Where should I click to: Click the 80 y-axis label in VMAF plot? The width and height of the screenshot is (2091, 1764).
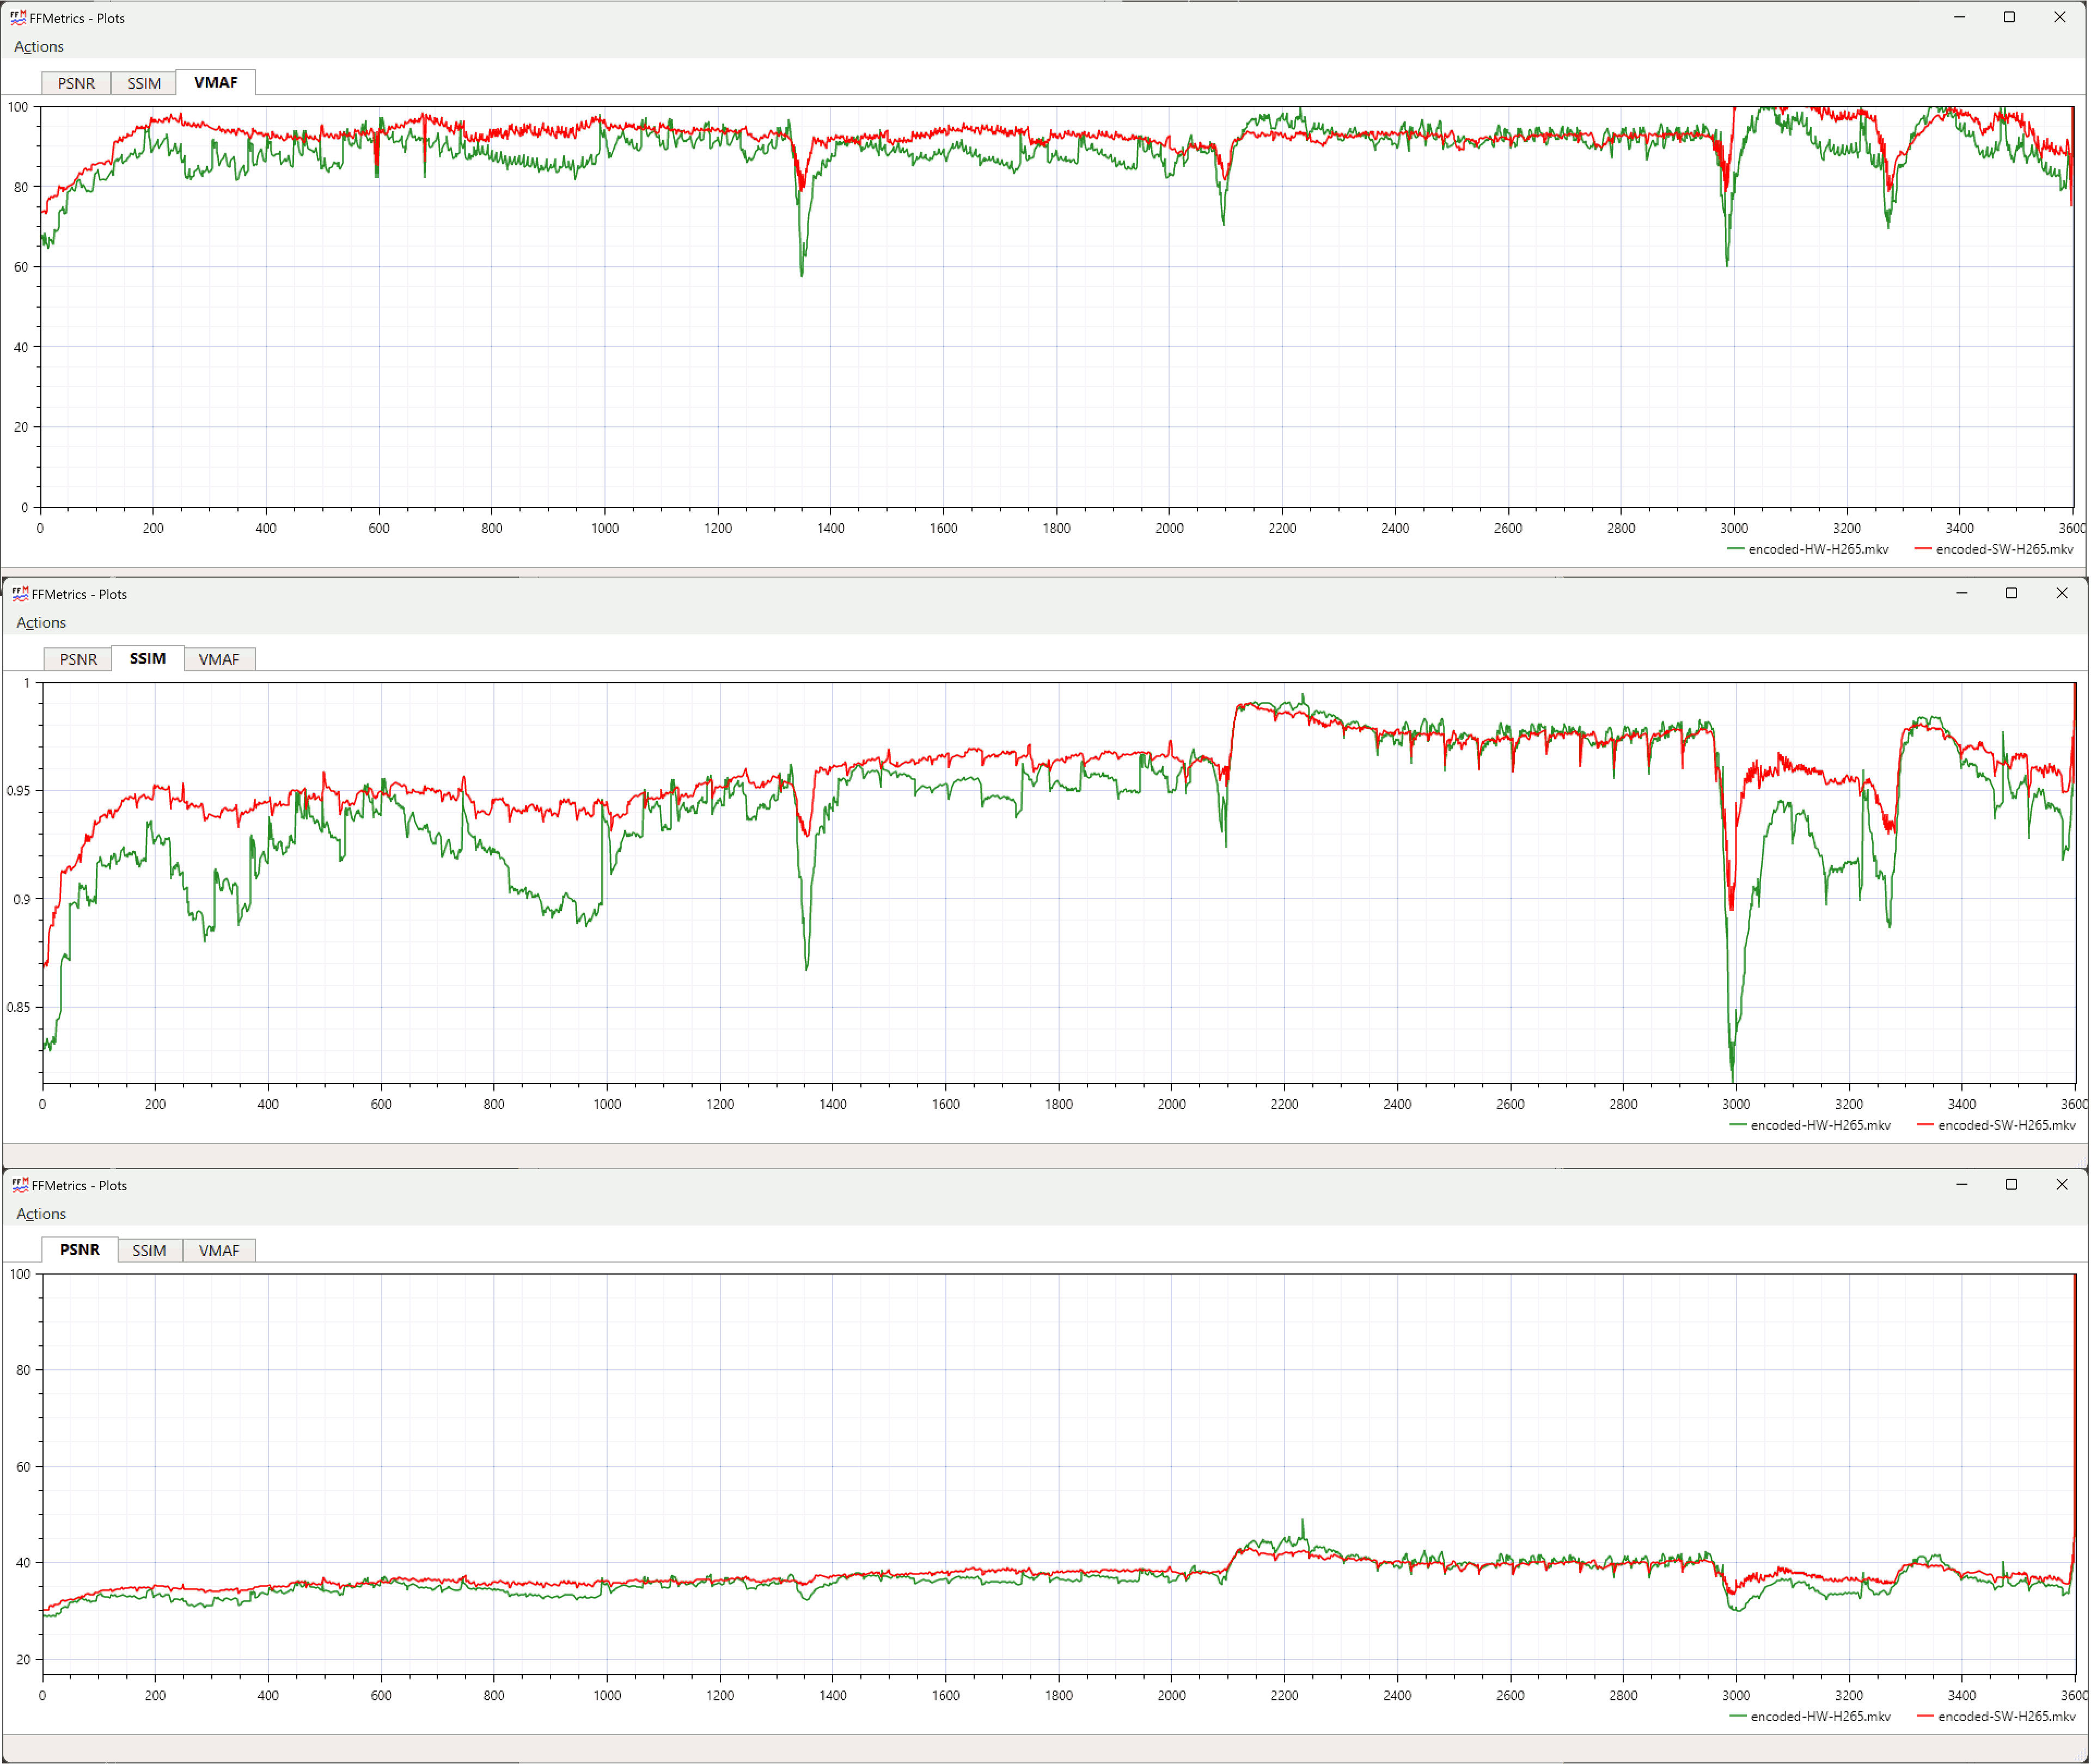click(x=21, y=187)
